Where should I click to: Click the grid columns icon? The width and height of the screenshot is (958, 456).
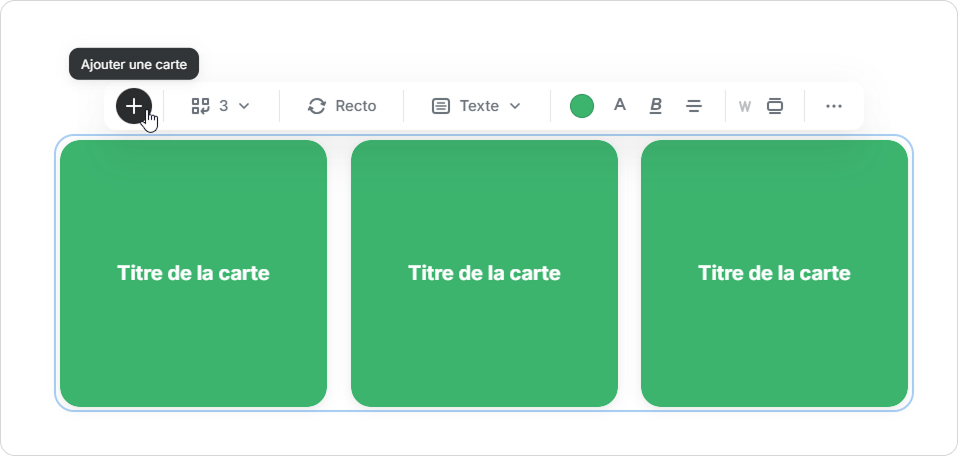tap(200, 106)
